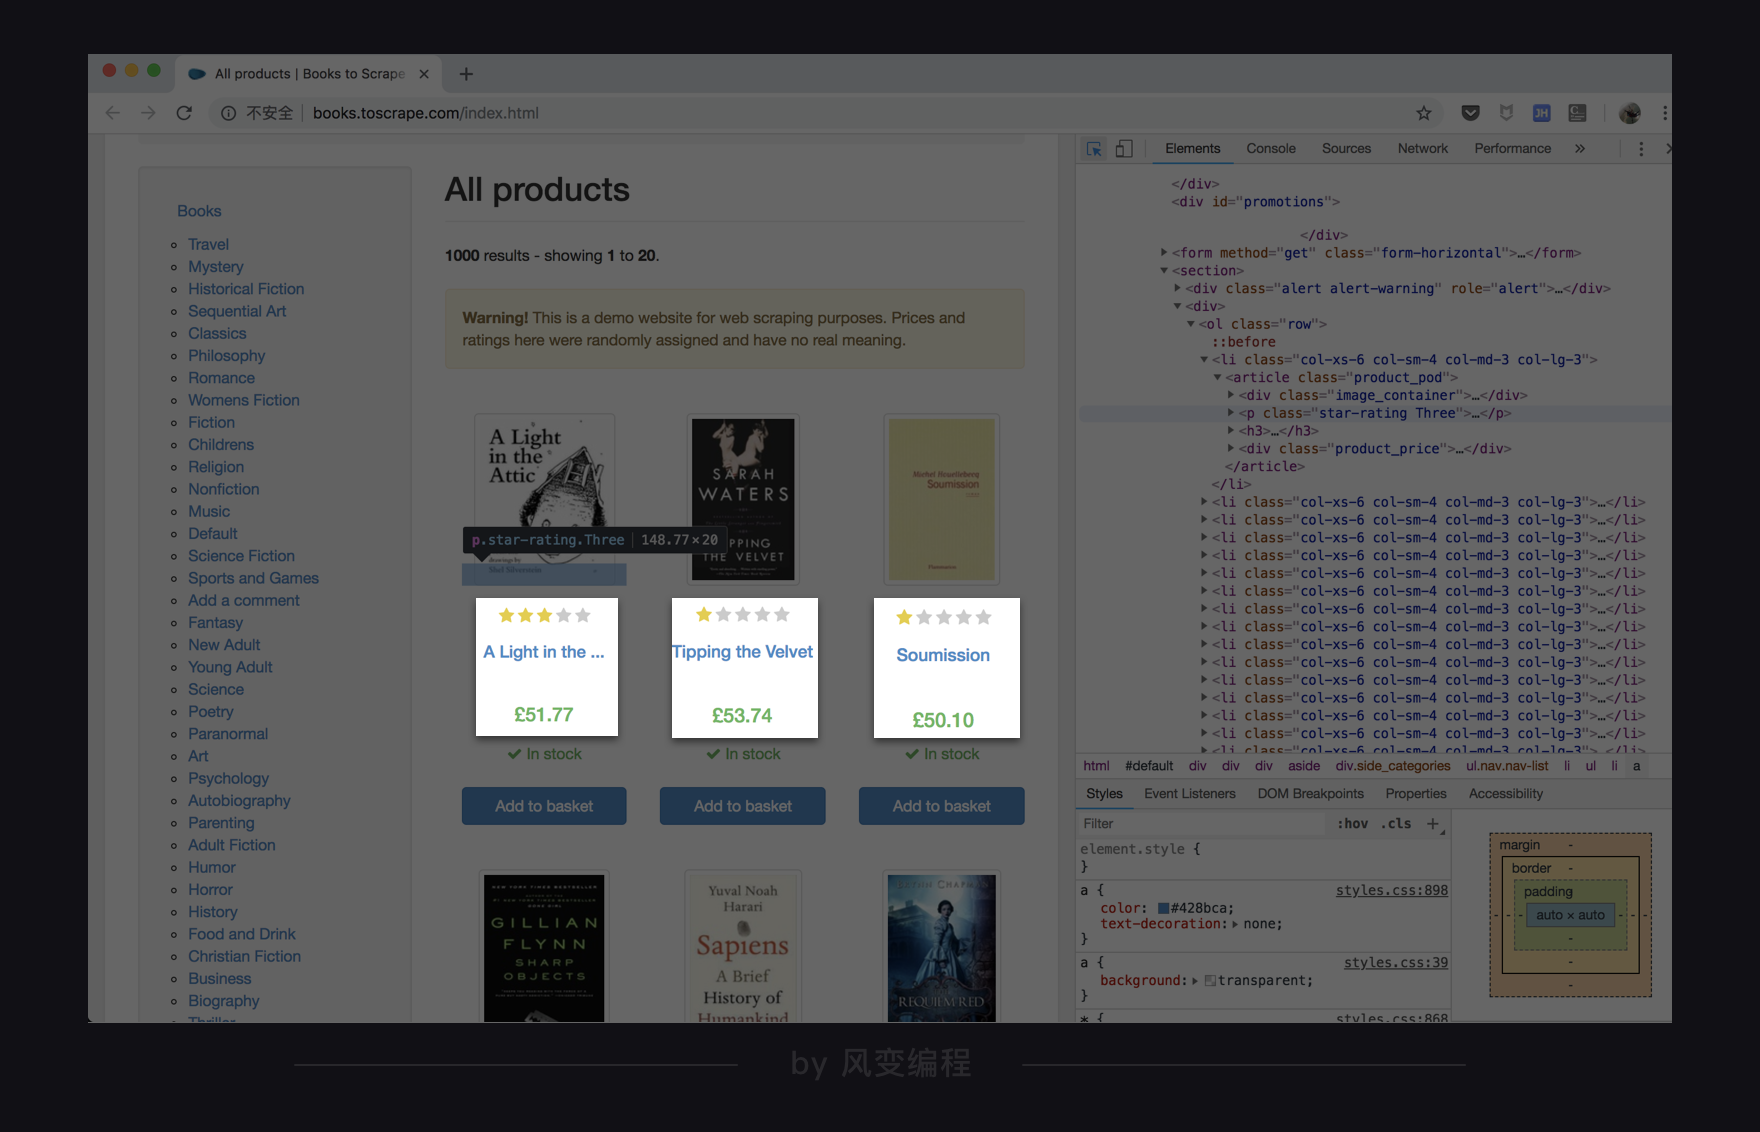
Task: Open a new browser tab
Action: click(x=466, y=74)
